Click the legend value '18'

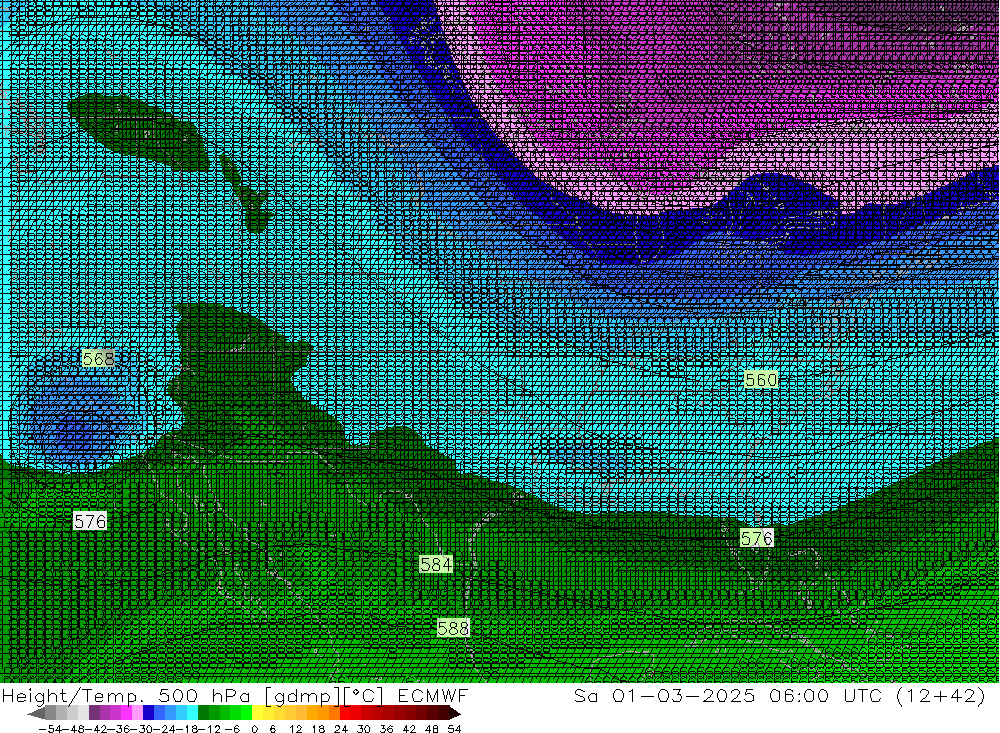pos(318,729)
